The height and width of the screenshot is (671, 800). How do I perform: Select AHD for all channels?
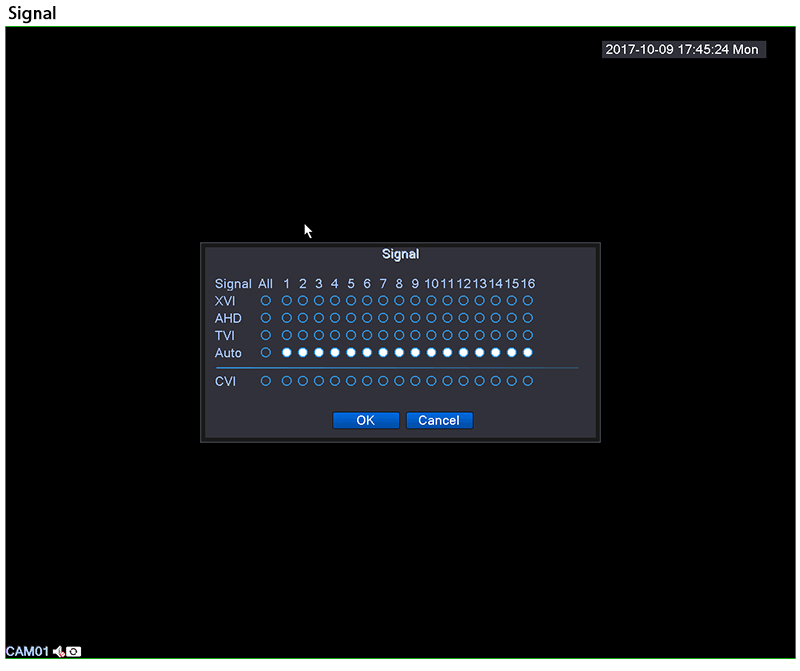[x=266, y=318]
